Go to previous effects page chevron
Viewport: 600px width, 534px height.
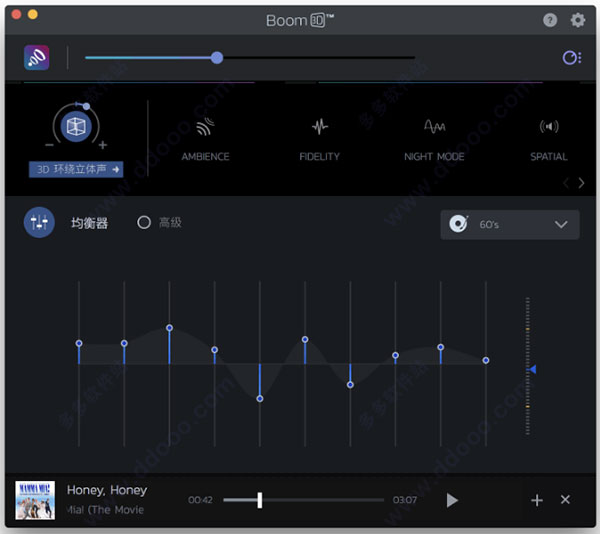(x=566, y=183)
